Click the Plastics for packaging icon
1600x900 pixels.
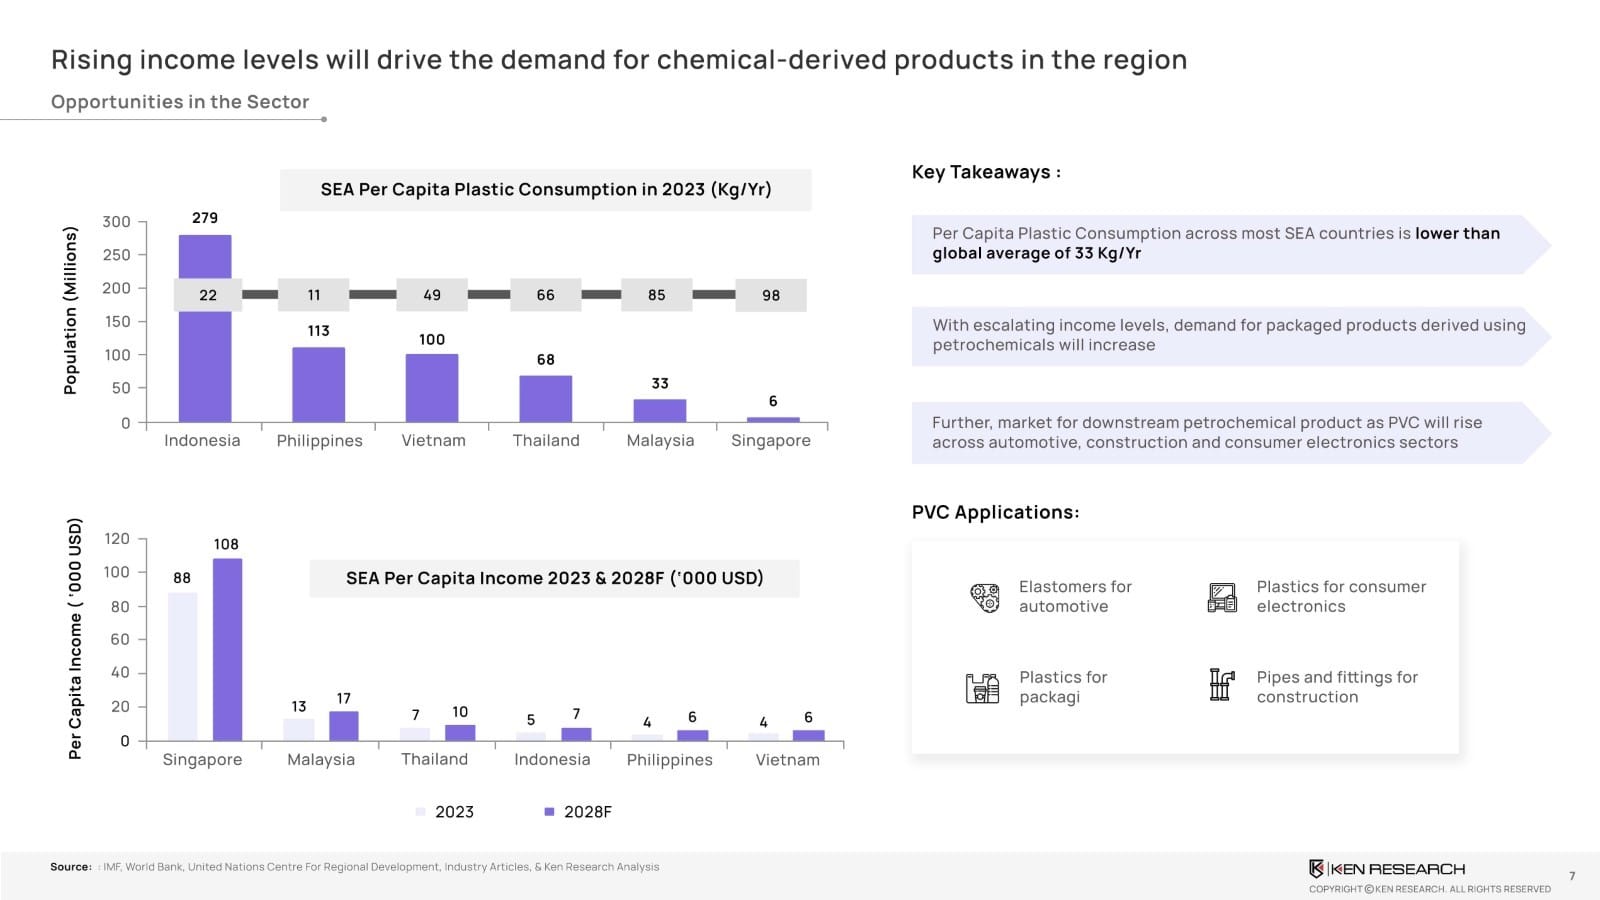tap(982, 688)
